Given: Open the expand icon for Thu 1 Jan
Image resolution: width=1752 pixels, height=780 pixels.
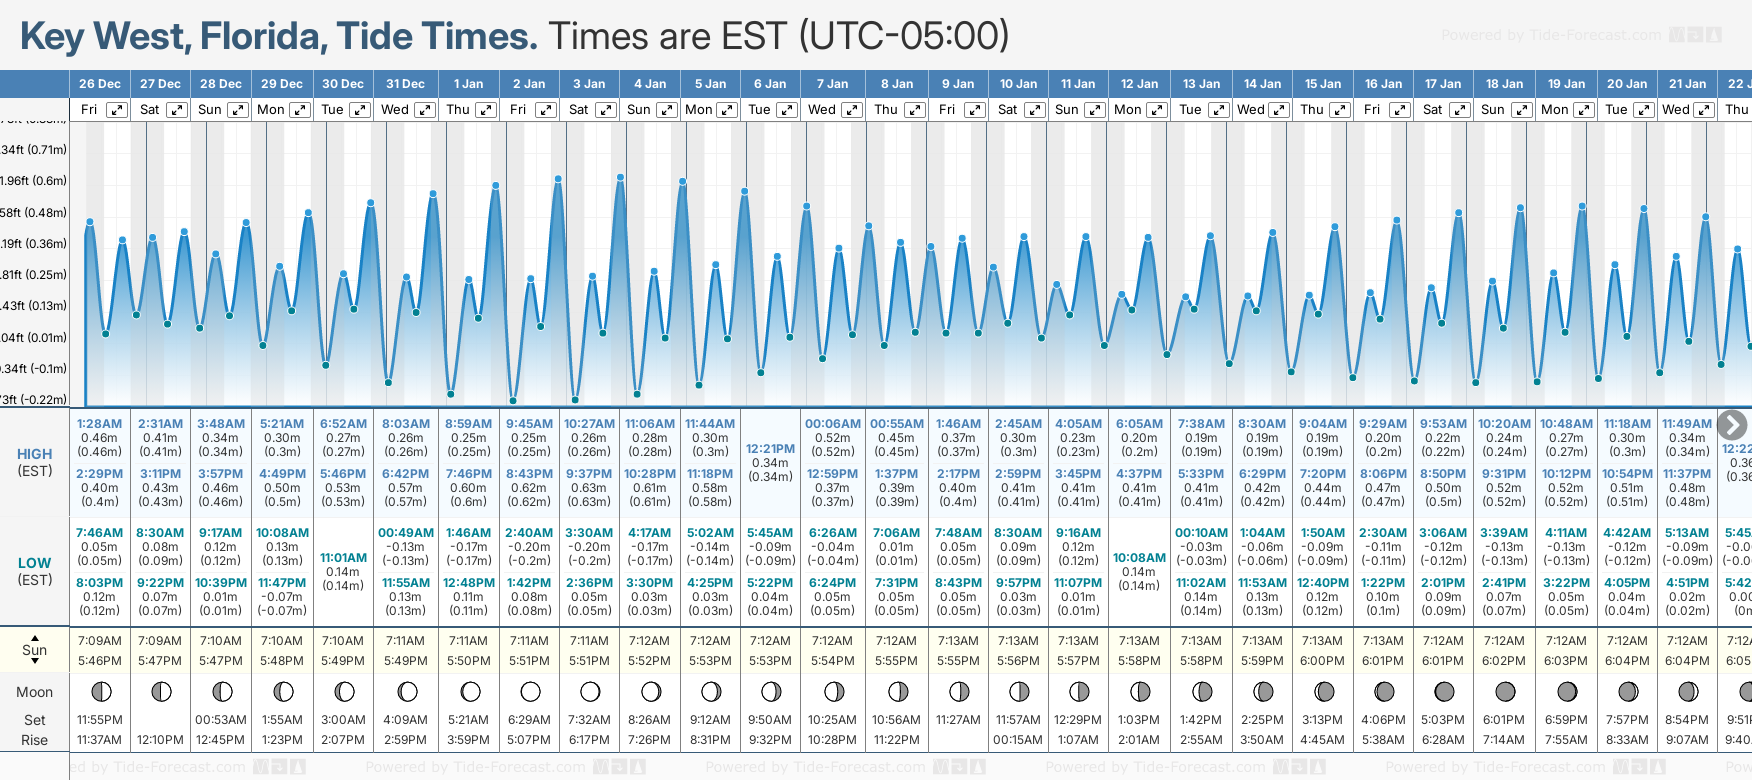Looking at the screenshot, I should 485,110.
